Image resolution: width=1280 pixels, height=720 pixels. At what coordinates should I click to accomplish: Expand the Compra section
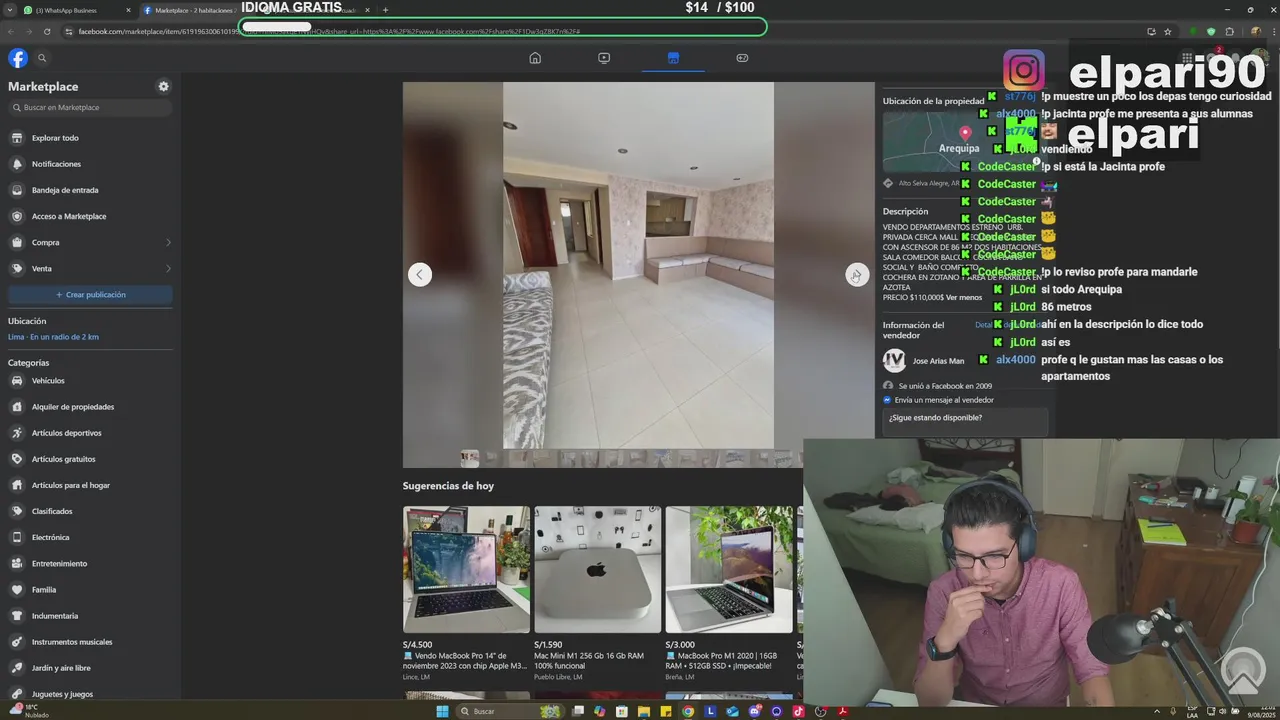90,242
